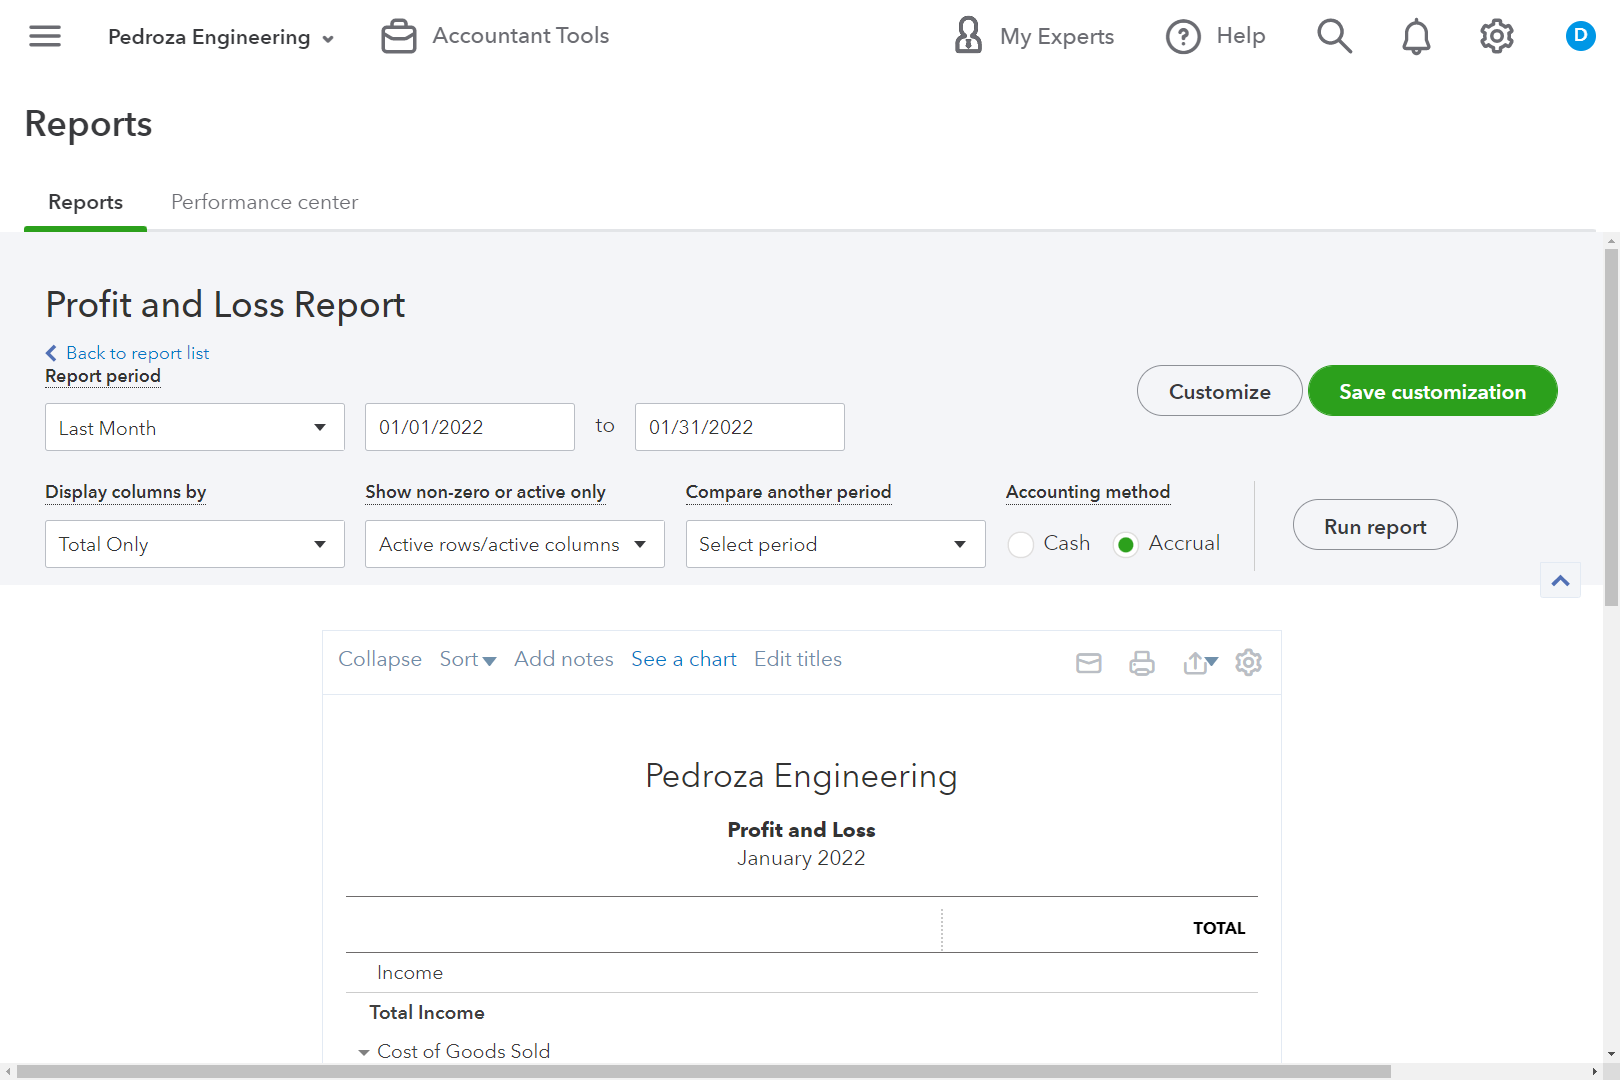The height and width of the screenshot is (1080, 1620).
Task: Open the Last Month report period dropdown
Action: coord(194,427)
